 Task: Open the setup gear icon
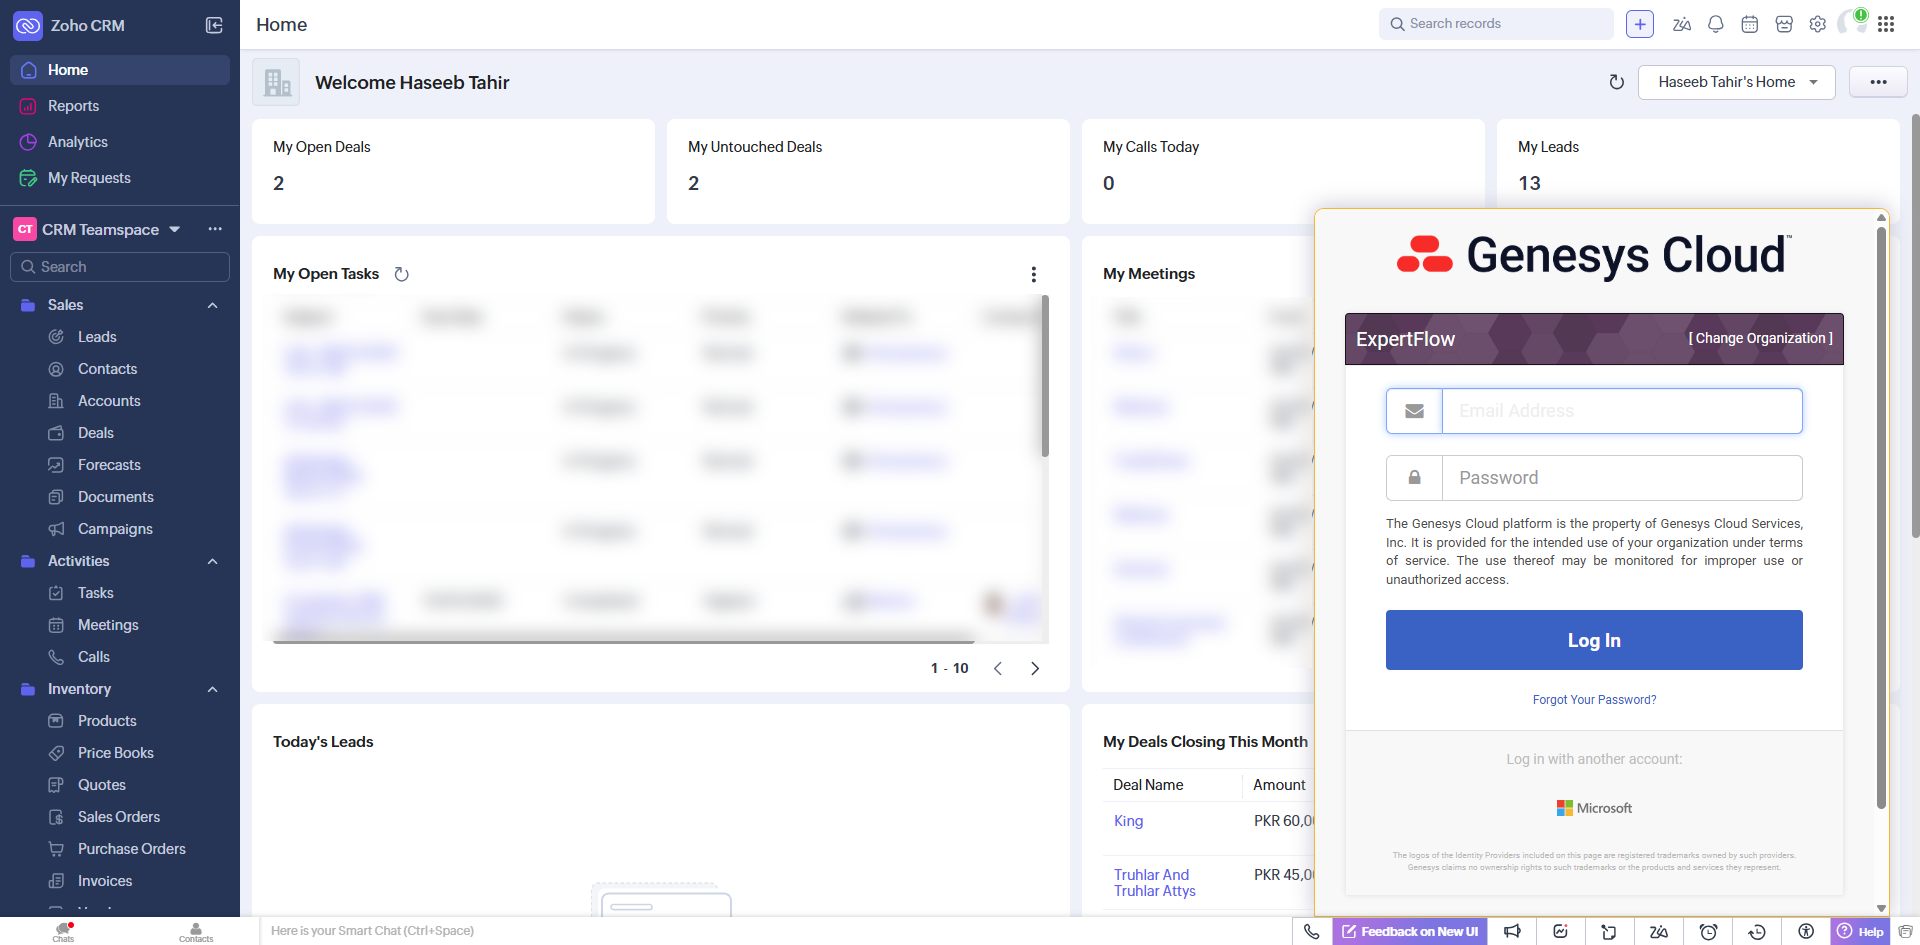pos(1818,24)
